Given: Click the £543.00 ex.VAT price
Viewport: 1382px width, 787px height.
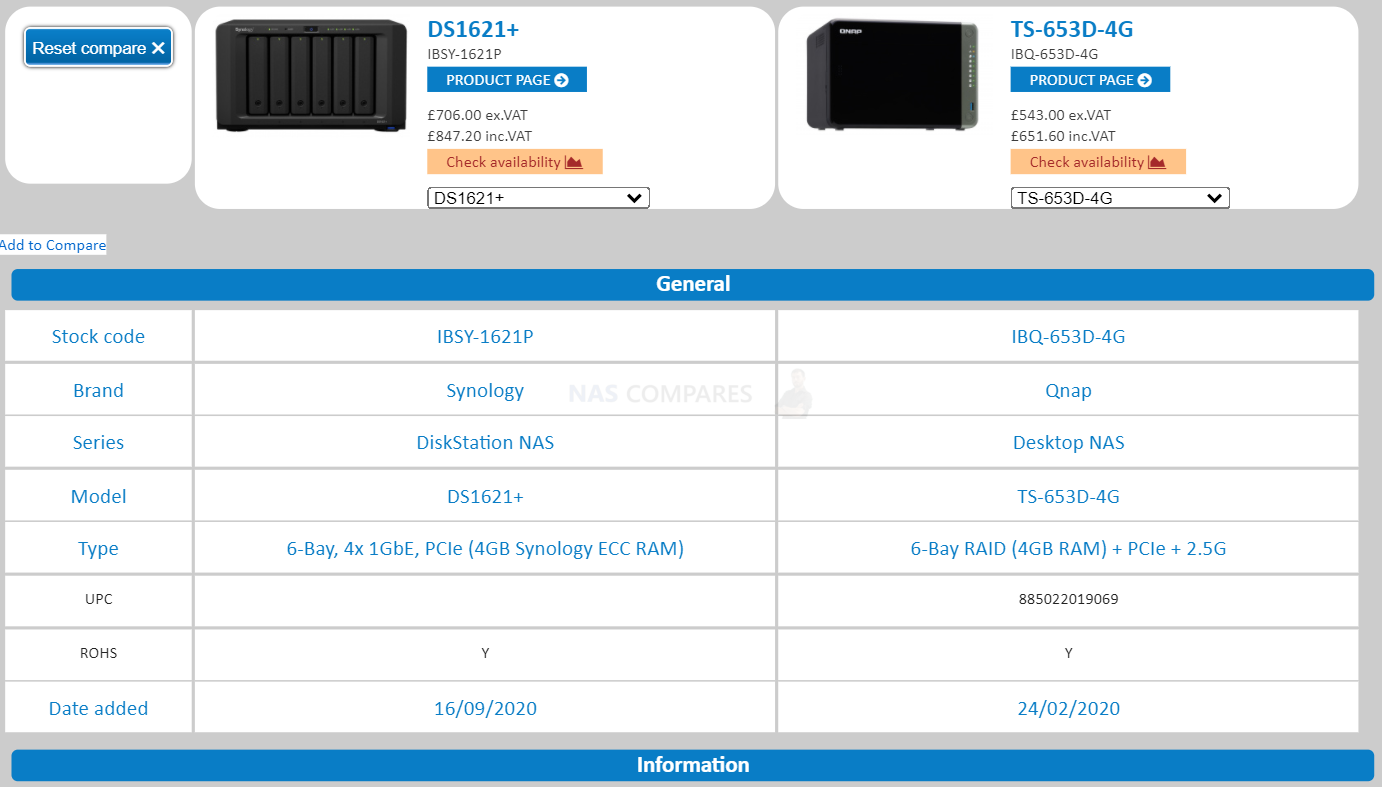Looking at the screenshot, I should (1061, 115).
